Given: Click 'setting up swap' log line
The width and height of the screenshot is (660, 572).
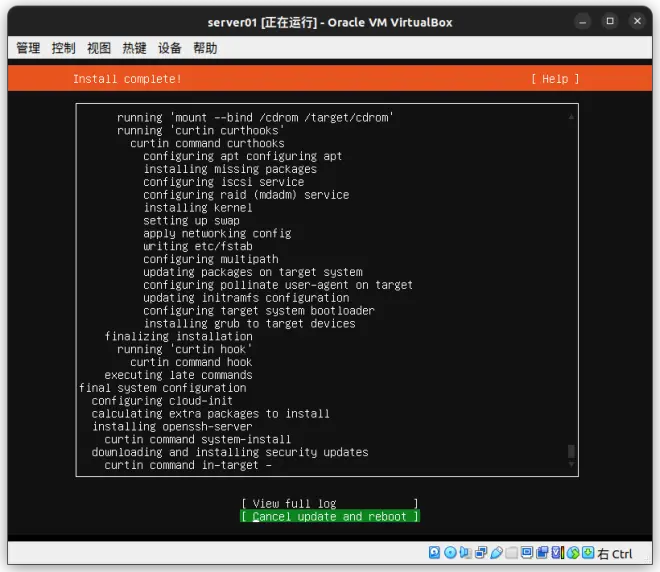Looking at the screenshot, I should (192, 221).
